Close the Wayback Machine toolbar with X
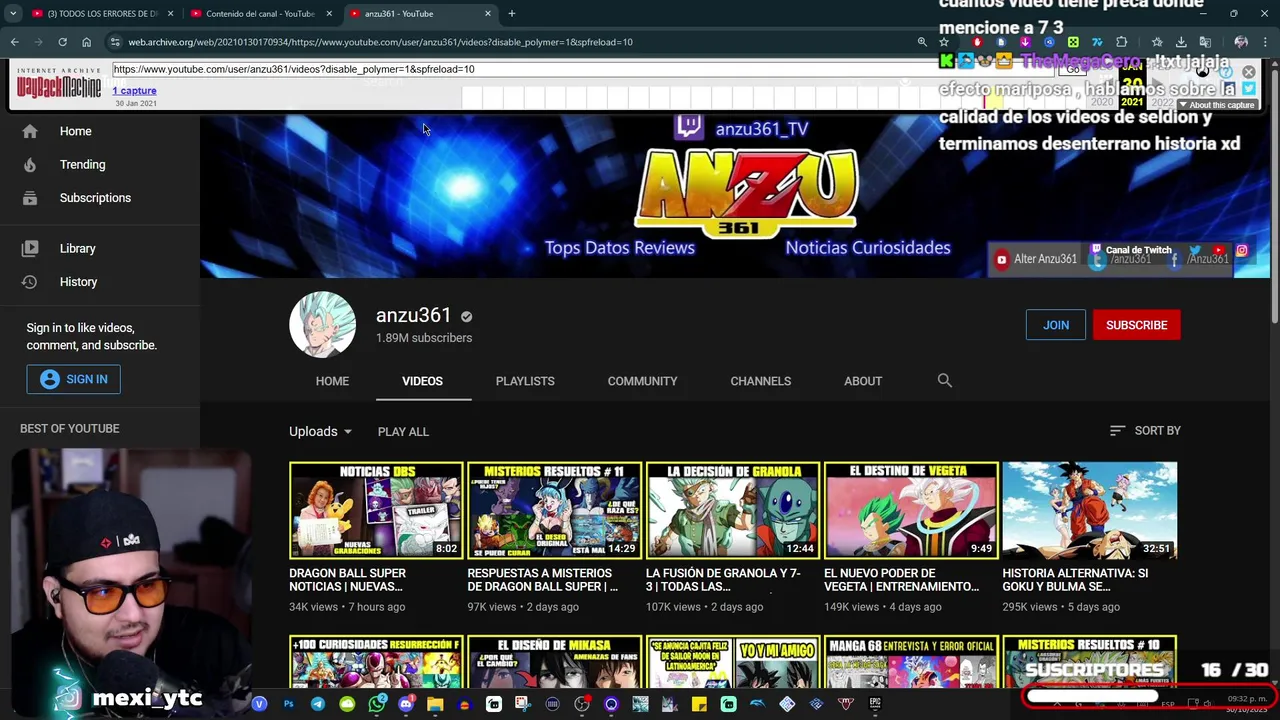The image size is (1280, 720). tap(1249, 72)
